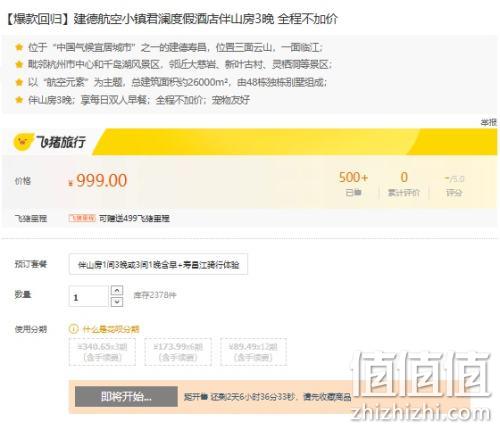The height and width of the screenshot is (430, 500).
Task: View the 500+ 已售 sold count
Action: pos(353,183)
